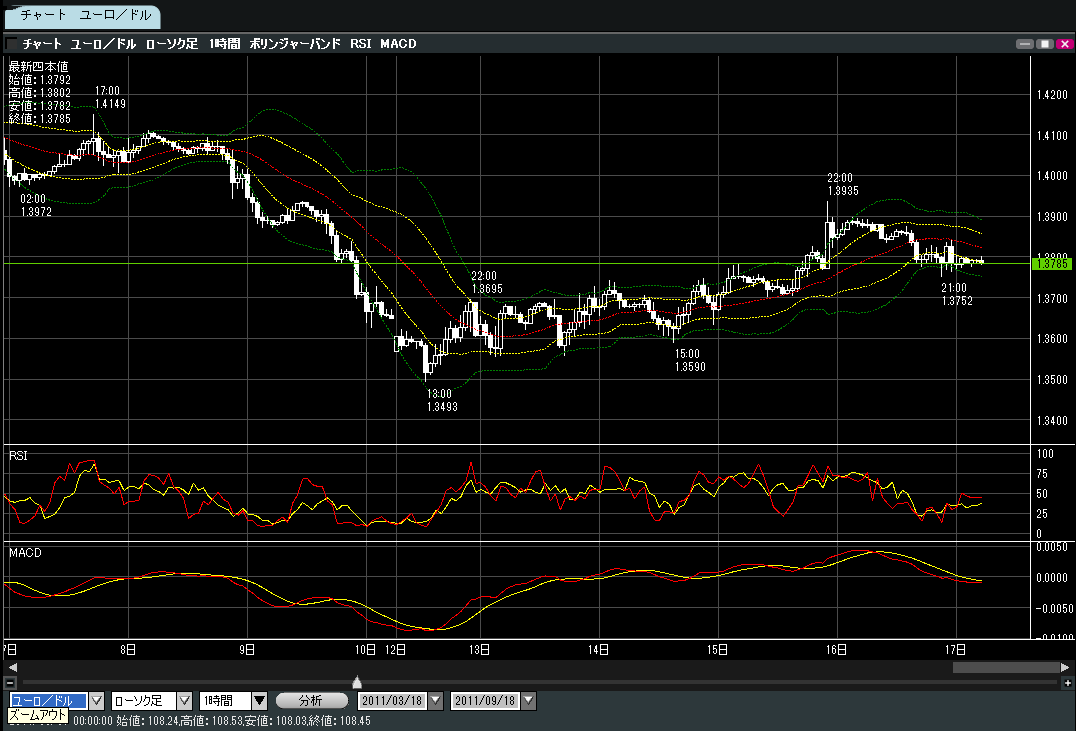Click the RSI indicator panel label
The width and height of the screenshot is (1076, 731).
point(18,456)
